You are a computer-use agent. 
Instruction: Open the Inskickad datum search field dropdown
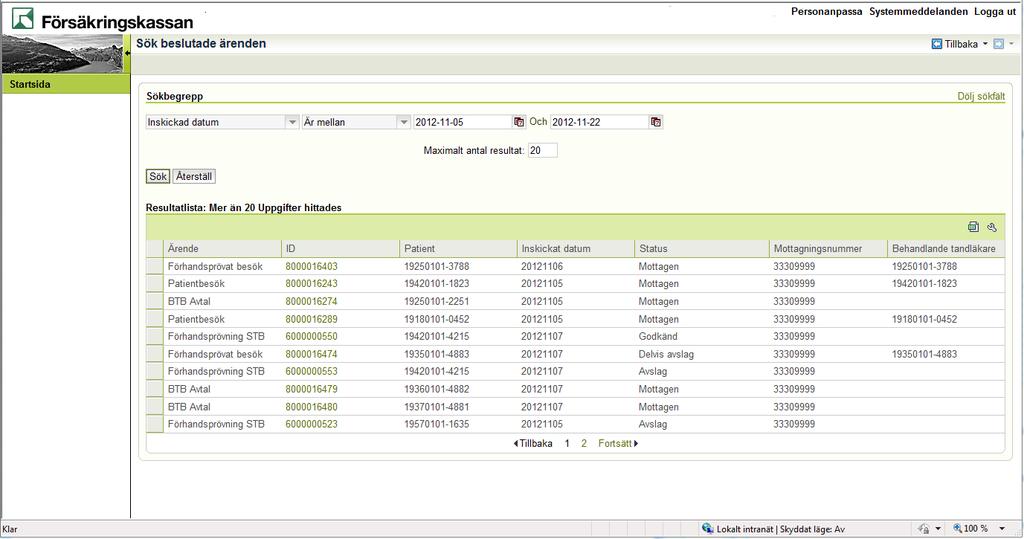point(292,122)
